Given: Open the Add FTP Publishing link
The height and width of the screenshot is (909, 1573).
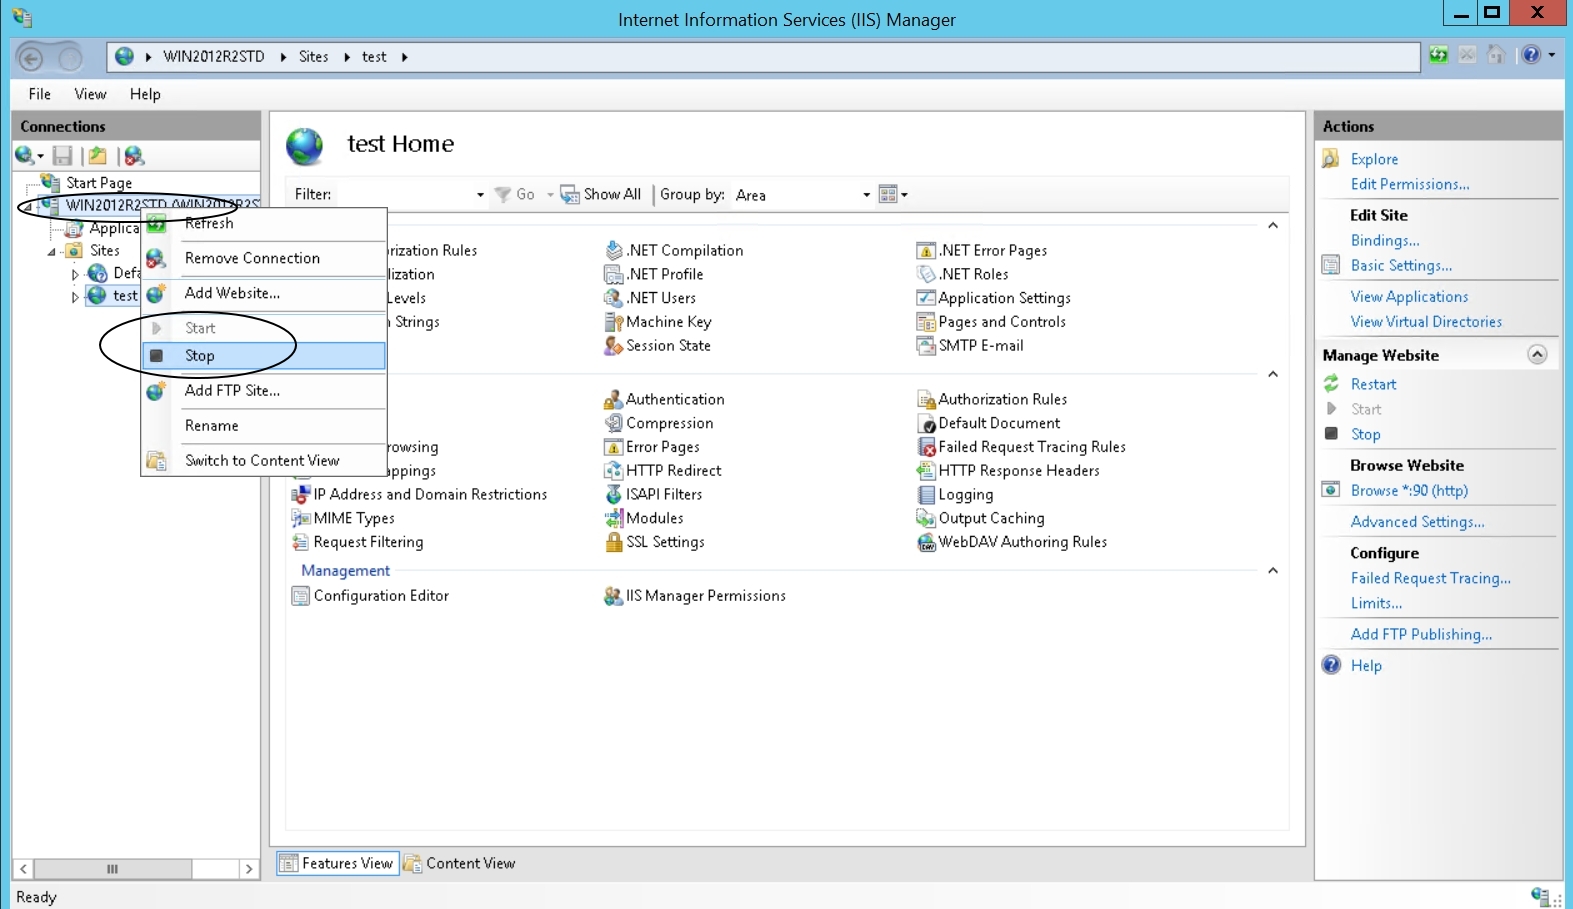Looking at the screenshot, I should pyautogui.click(x=1421, y=634).
